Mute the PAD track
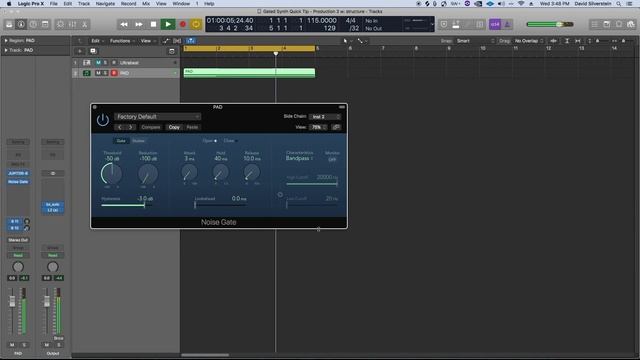Screen dimensions: 640x360 [98, 73]
